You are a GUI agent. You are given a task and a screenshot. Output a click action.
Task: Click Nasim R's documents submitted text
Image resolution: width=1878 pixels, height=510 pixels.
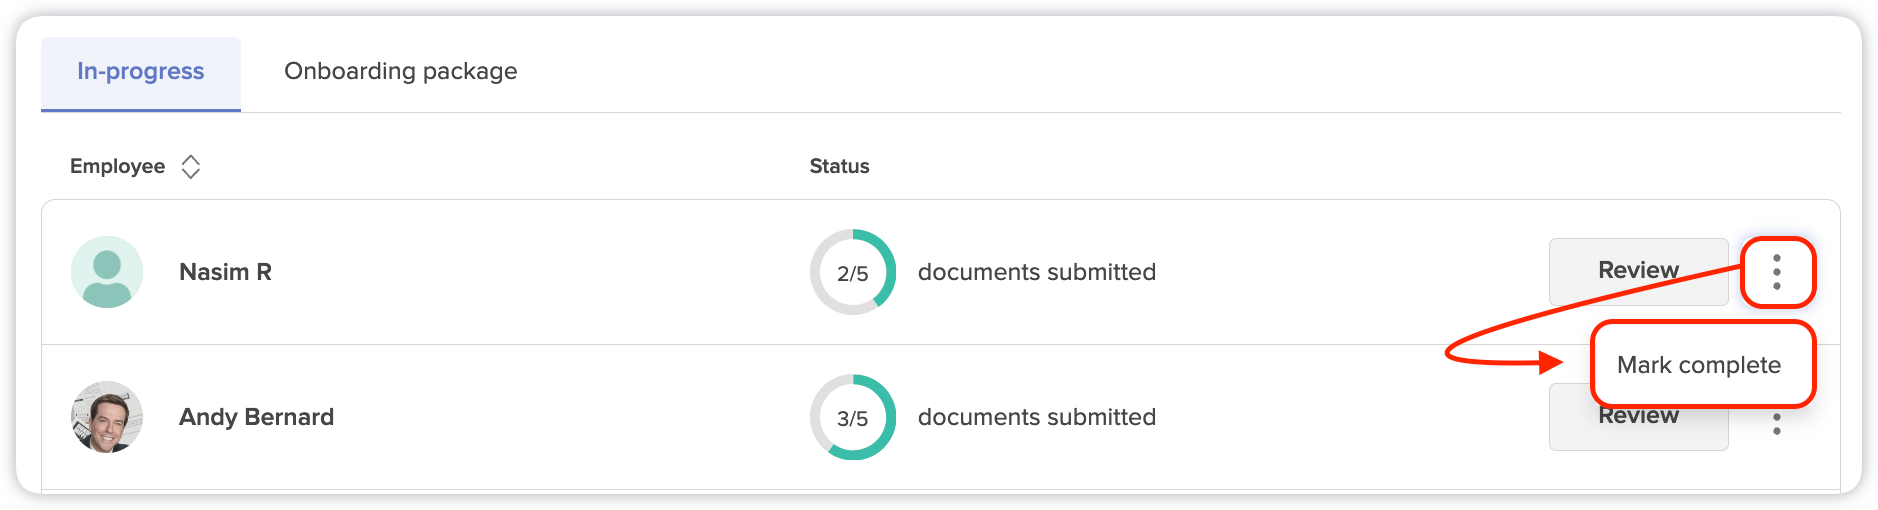[1037, 272]
